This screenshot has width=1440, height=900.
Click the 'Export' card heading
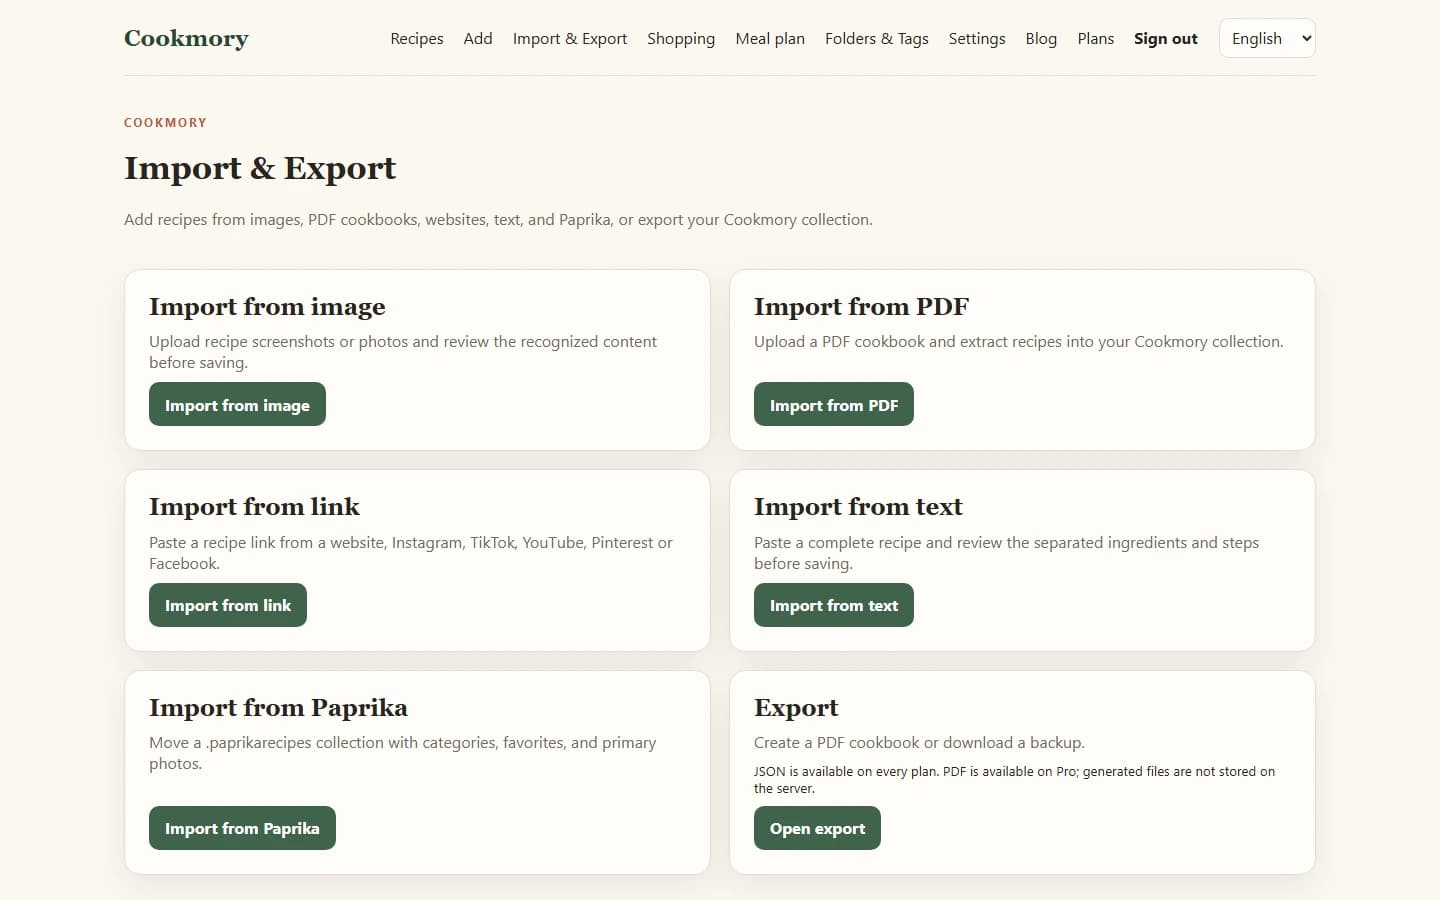pos(796,708)
